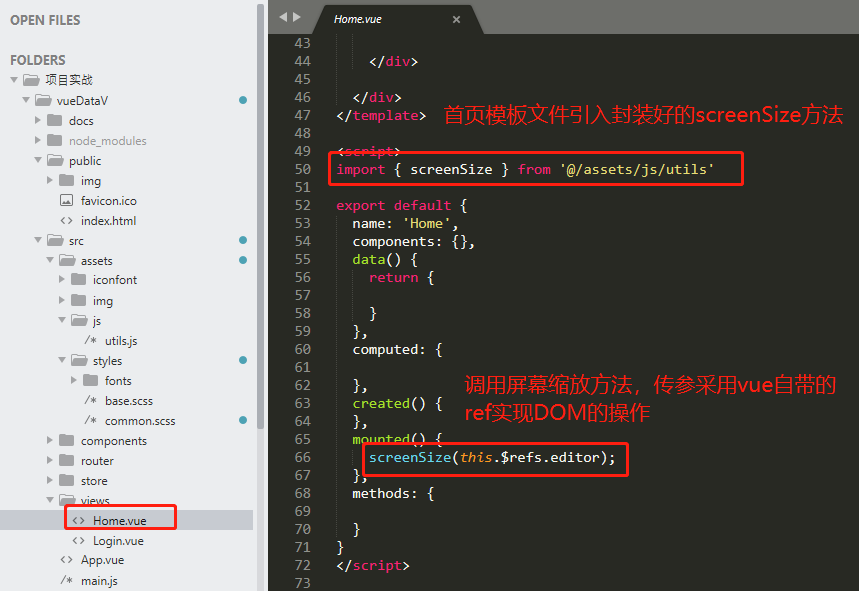Click the base.scss file type icon

tap(90, 400)
